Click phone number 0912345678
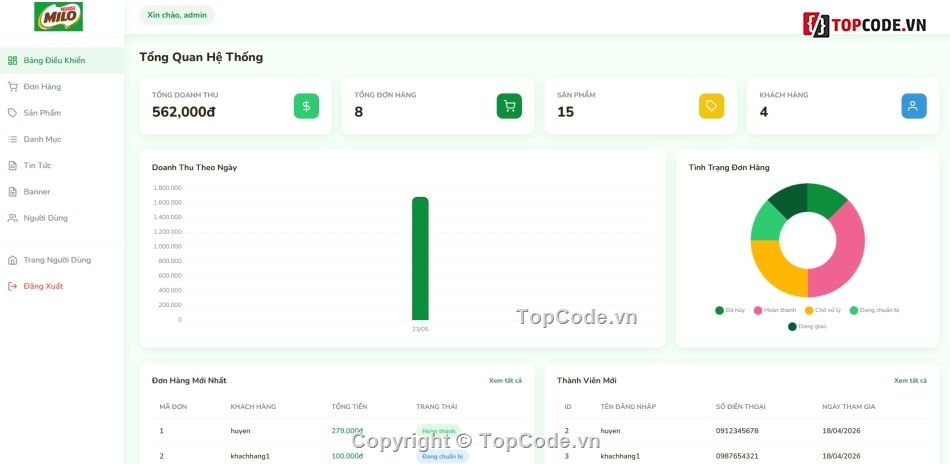This screenshot has height=464, width=950. 737,431
